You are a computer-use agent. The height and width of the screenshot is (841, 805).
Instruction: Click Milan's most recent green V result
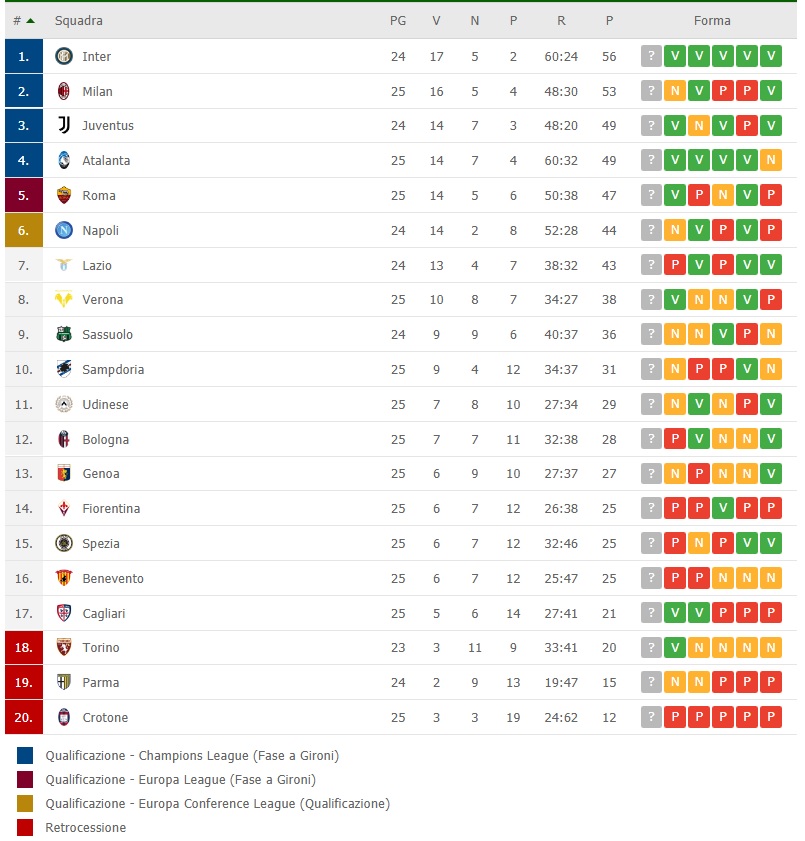click(771, 91)
